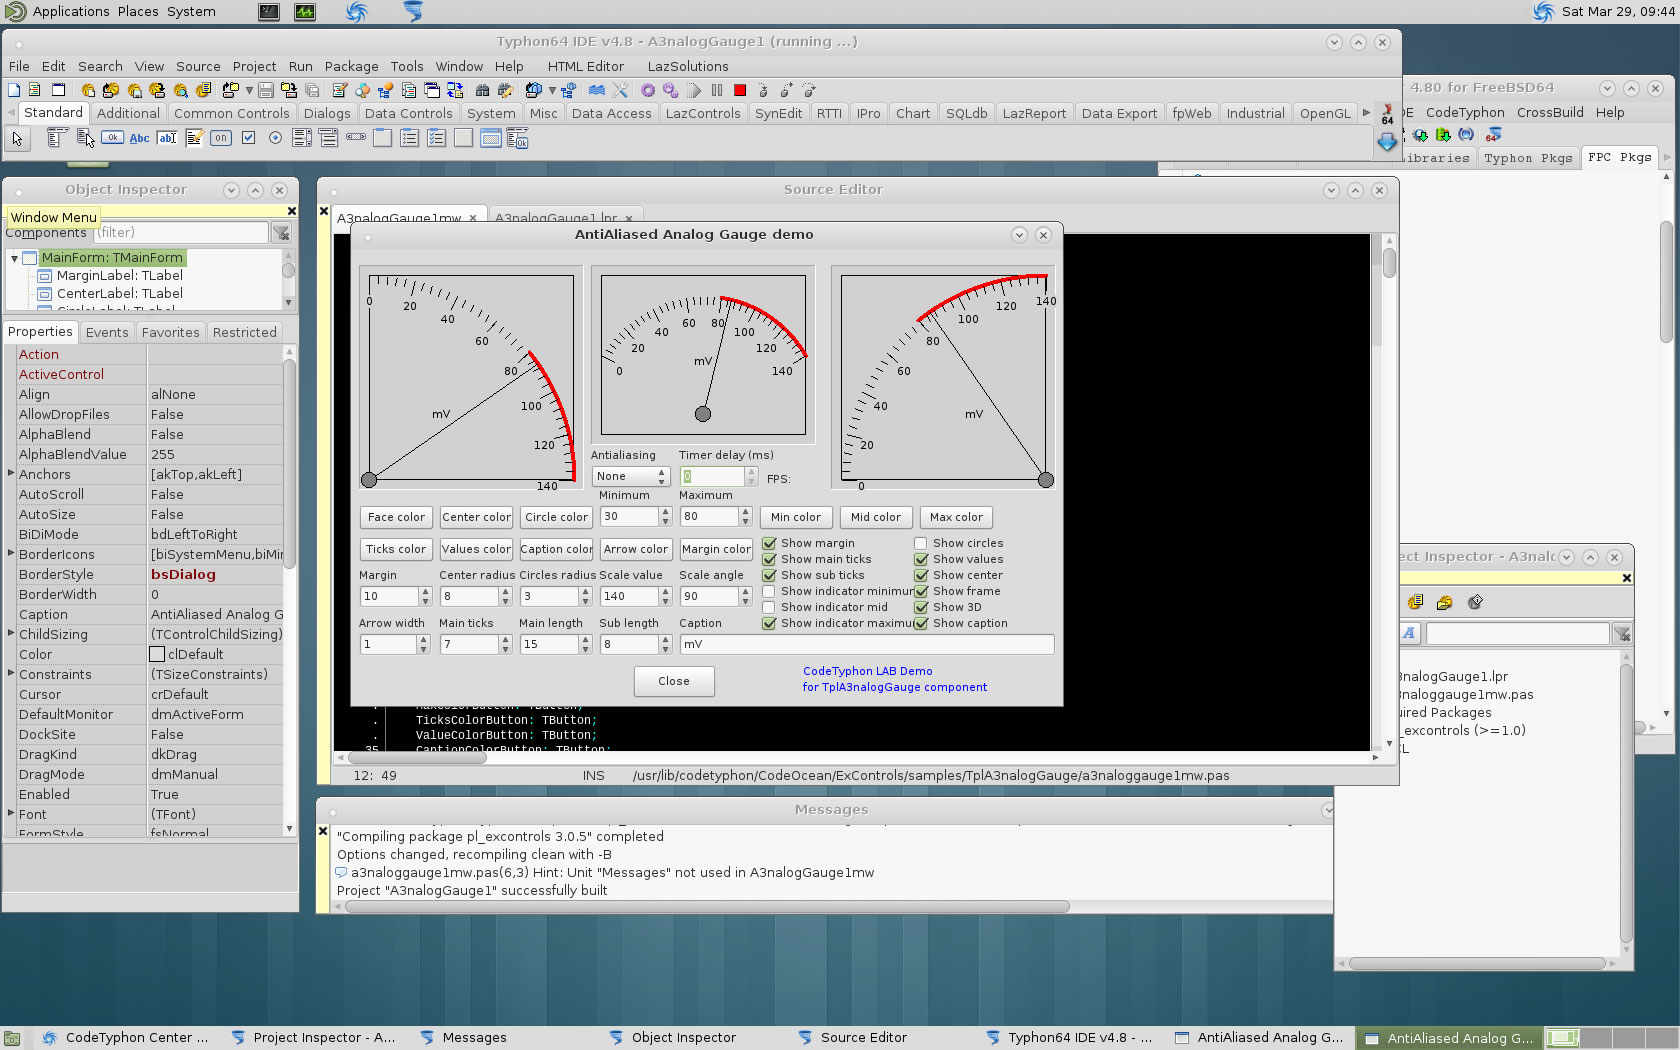This screenshot has width=1680, height=1050.
Task: Toggle the Show values checkbox
Action: 921,559
